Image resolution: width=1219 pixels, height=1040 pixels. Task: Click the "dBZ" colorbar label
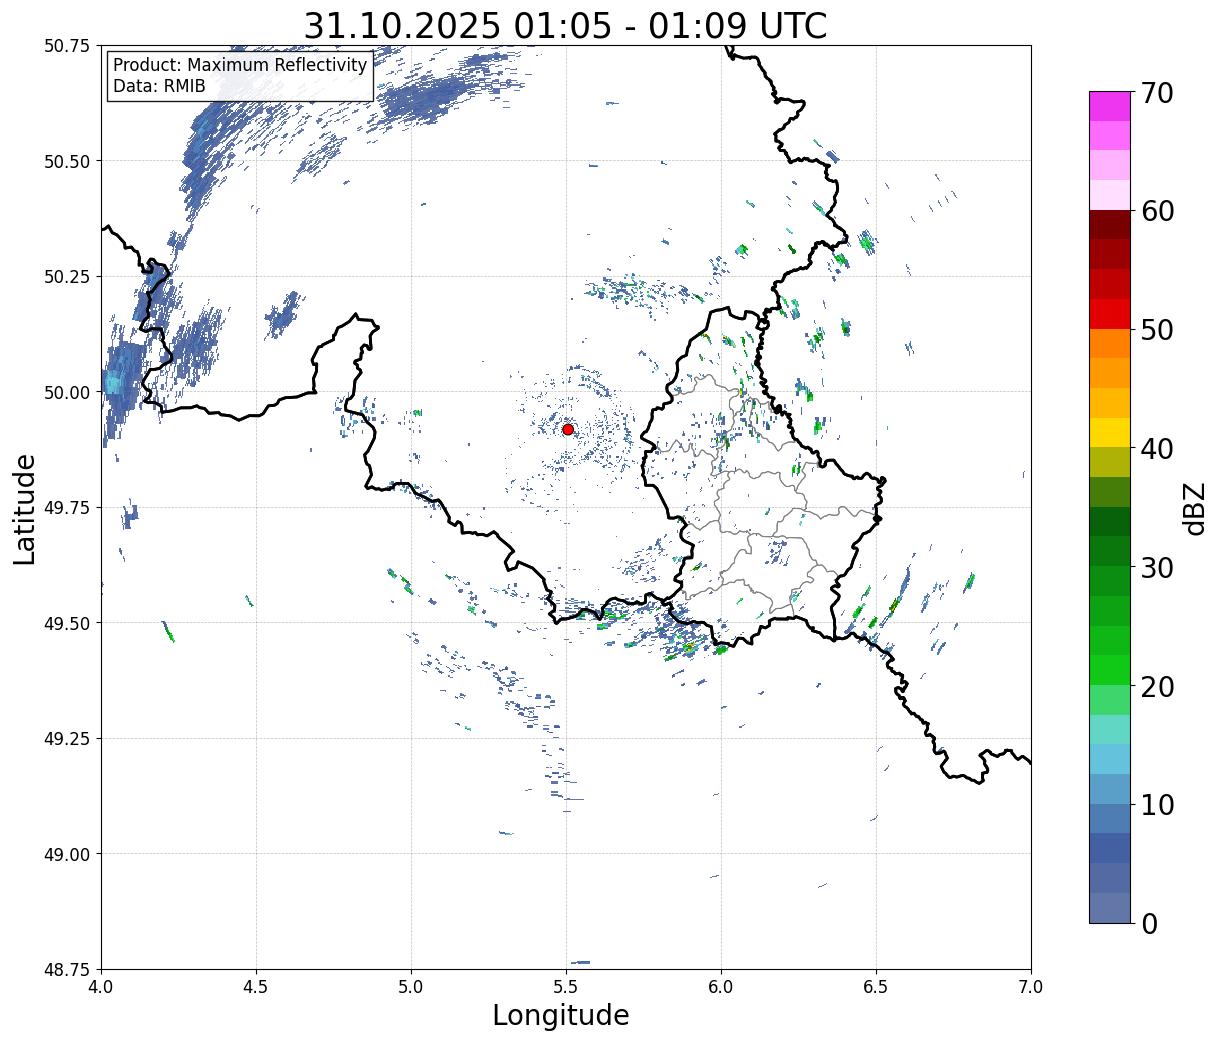(x=1194, y=507)
